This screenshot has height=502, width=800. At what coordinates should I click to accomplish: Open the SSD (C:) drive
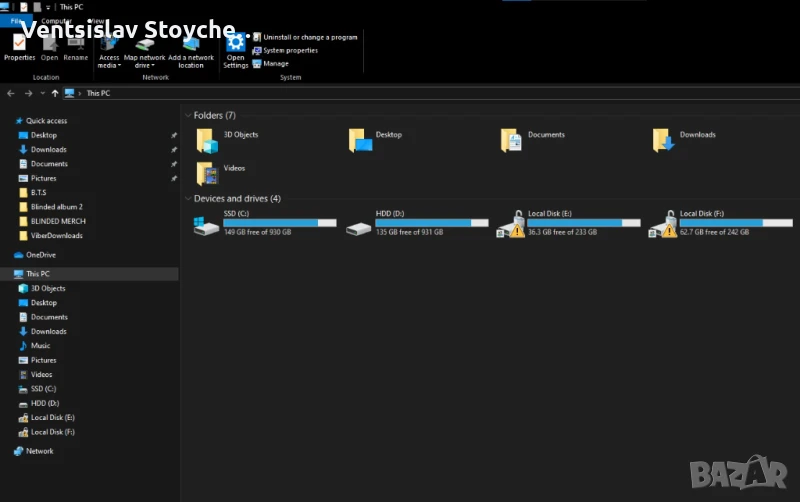click(x=208, y=226)
